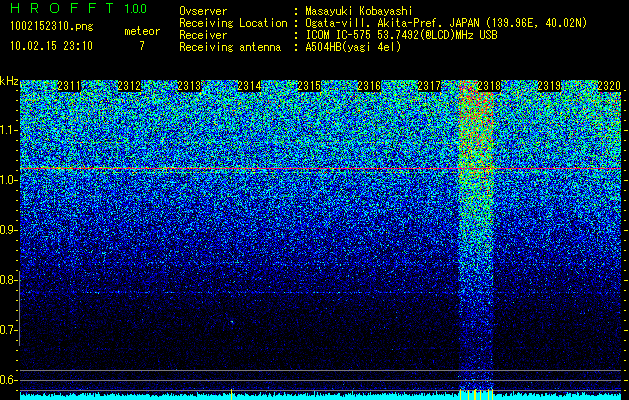629x400 pixels.
Task: Click the 0.8 frequency axis label
Action: (x=8, y=280)
